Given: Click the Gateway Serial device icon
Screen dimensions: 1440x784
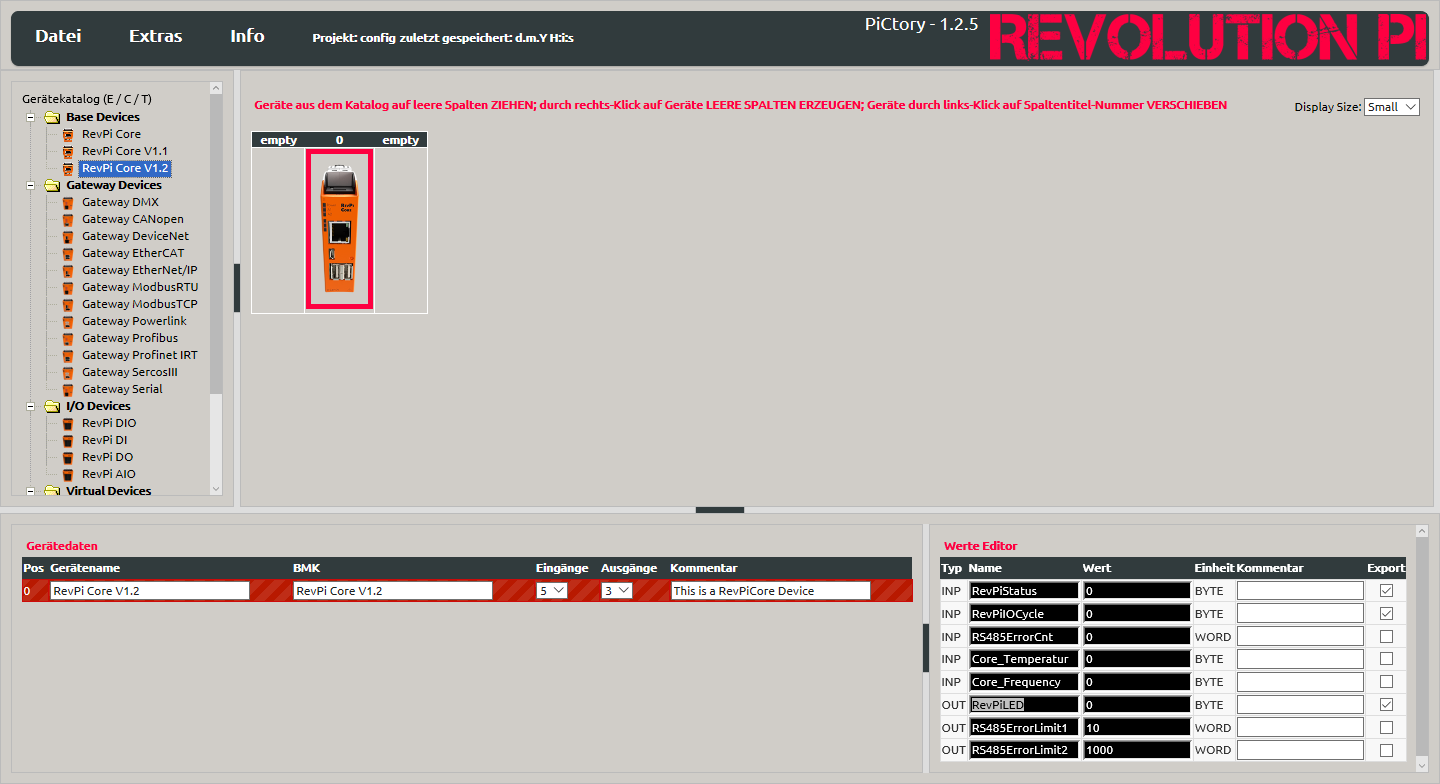Looking at the screenshot, I should click(x=68, y=389).
